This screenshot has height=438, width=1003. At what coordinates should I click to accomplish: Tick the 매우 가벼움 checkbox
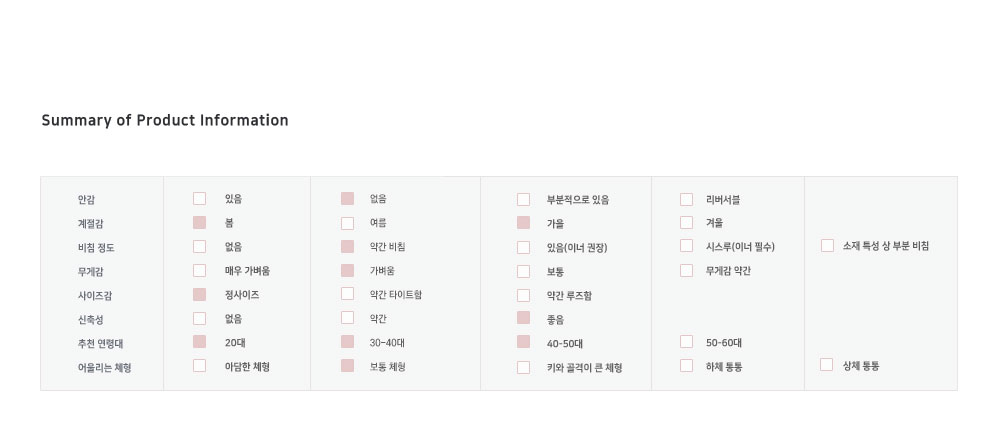point(200,270)
